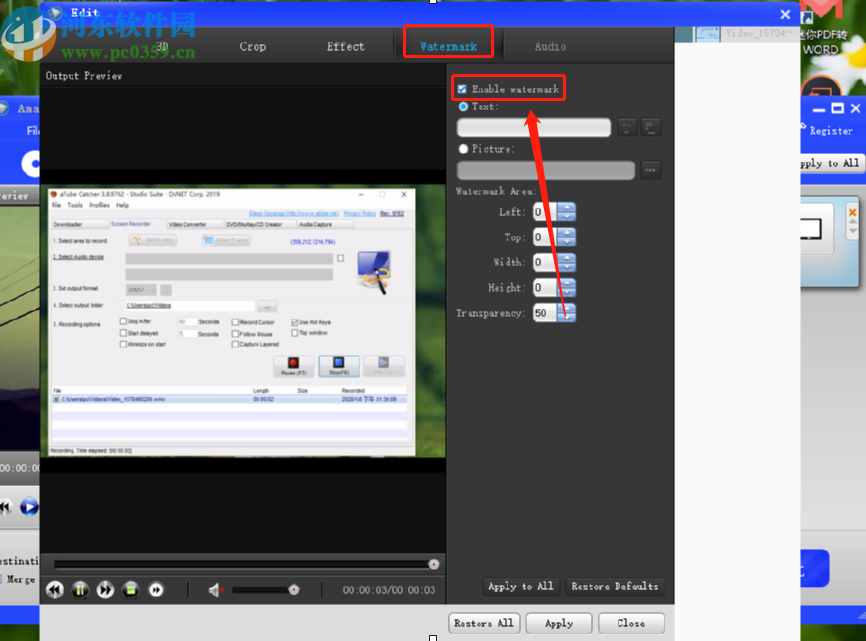Viewport: 866px width, 641px height.
Task: Switch to the Effect tab
Action: (345, 46)
